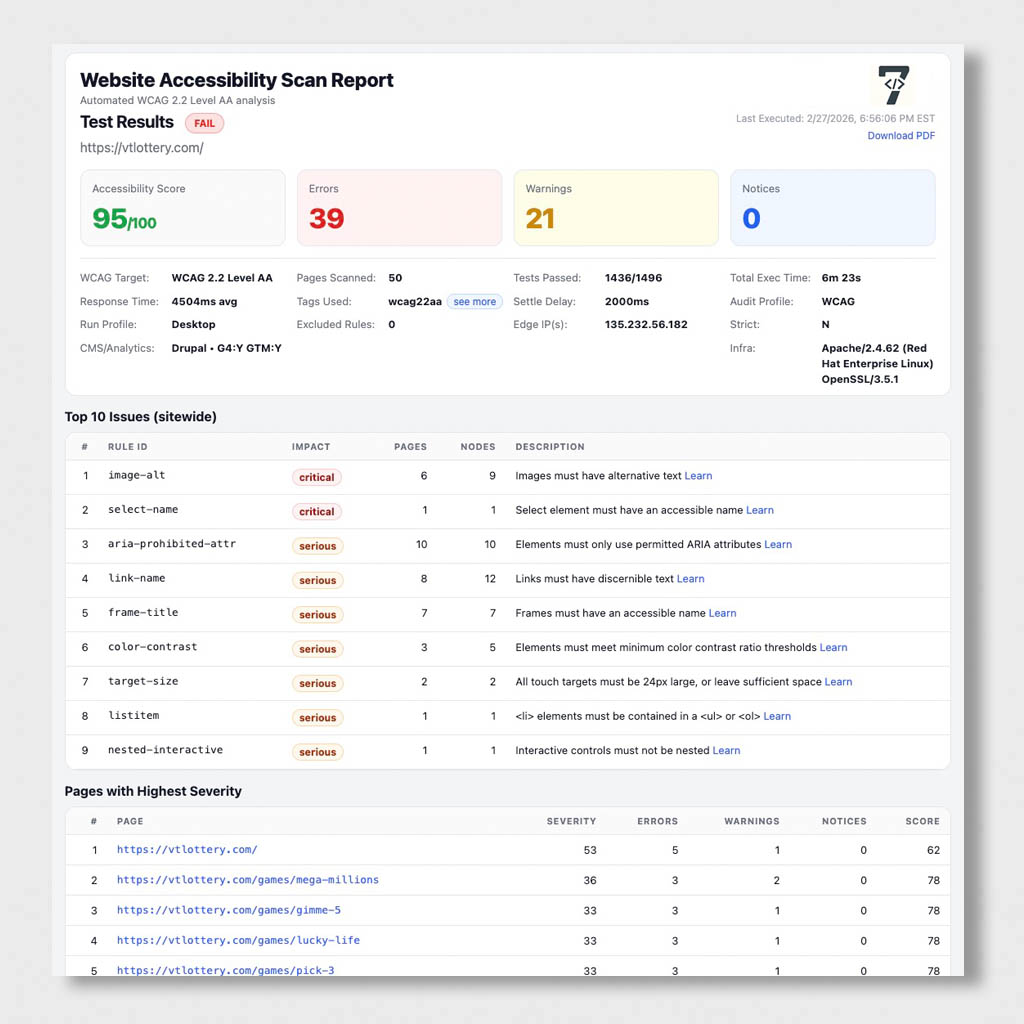This screenshot has width=1024, height=1024.
Task: Select the Notices 0 summary card
Action: [x=832, y=207]
